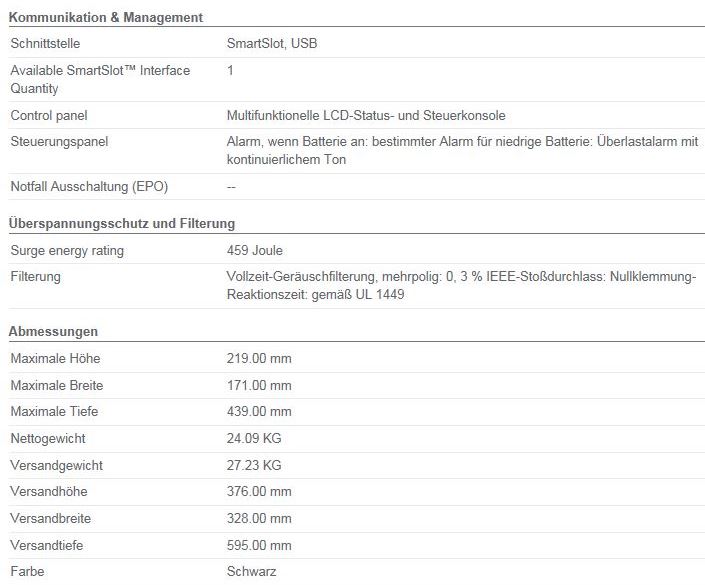The height and width of the screenshot is (585, 705).
Task: Click the Steuerungspanel row label
Action: pos(59,142)
